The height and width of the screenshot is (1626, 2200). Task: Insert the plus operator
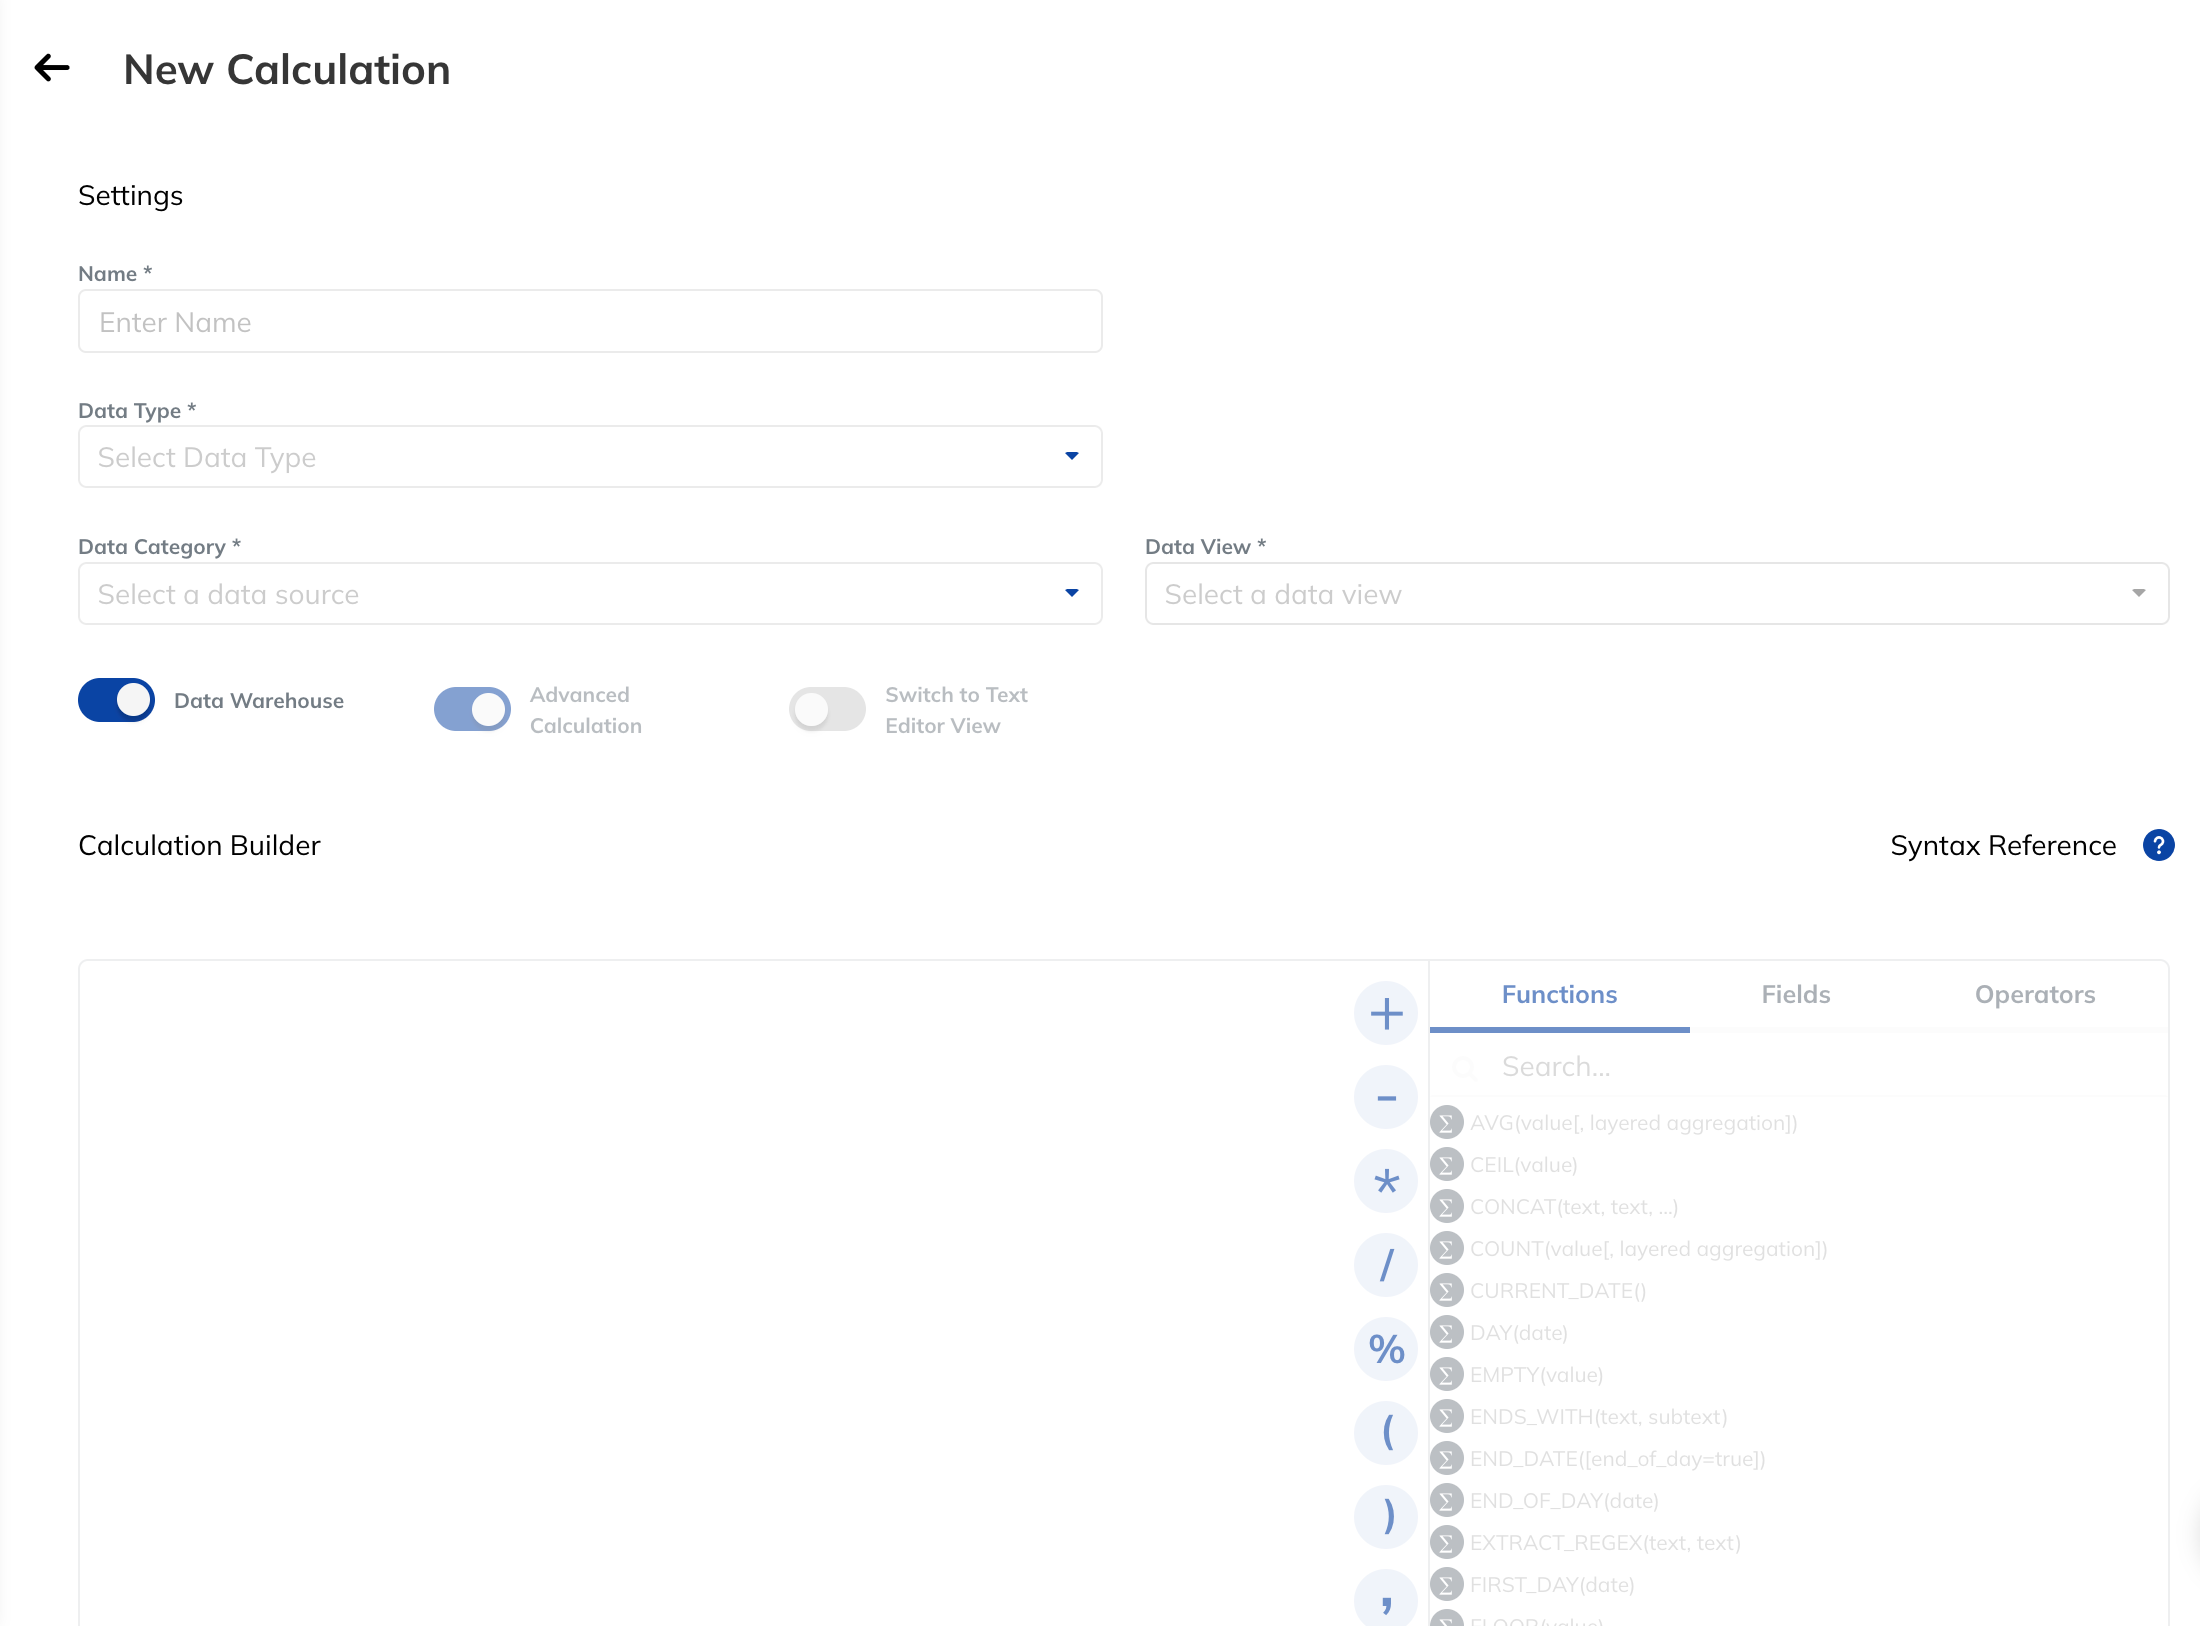1386,1013
